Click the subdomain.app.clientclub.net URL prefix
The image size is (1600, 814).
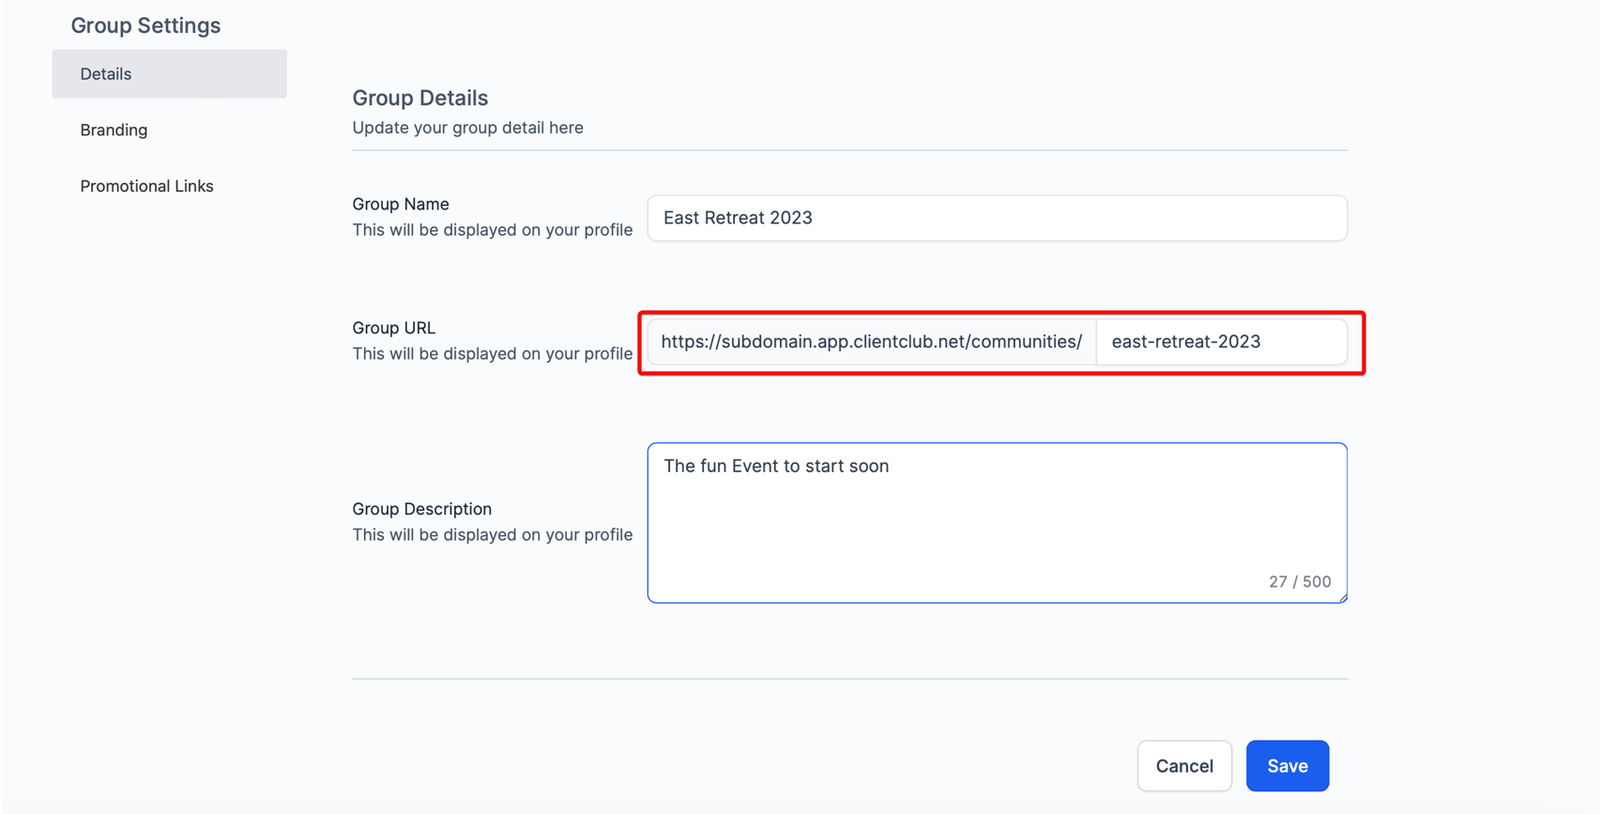[871, 342]
